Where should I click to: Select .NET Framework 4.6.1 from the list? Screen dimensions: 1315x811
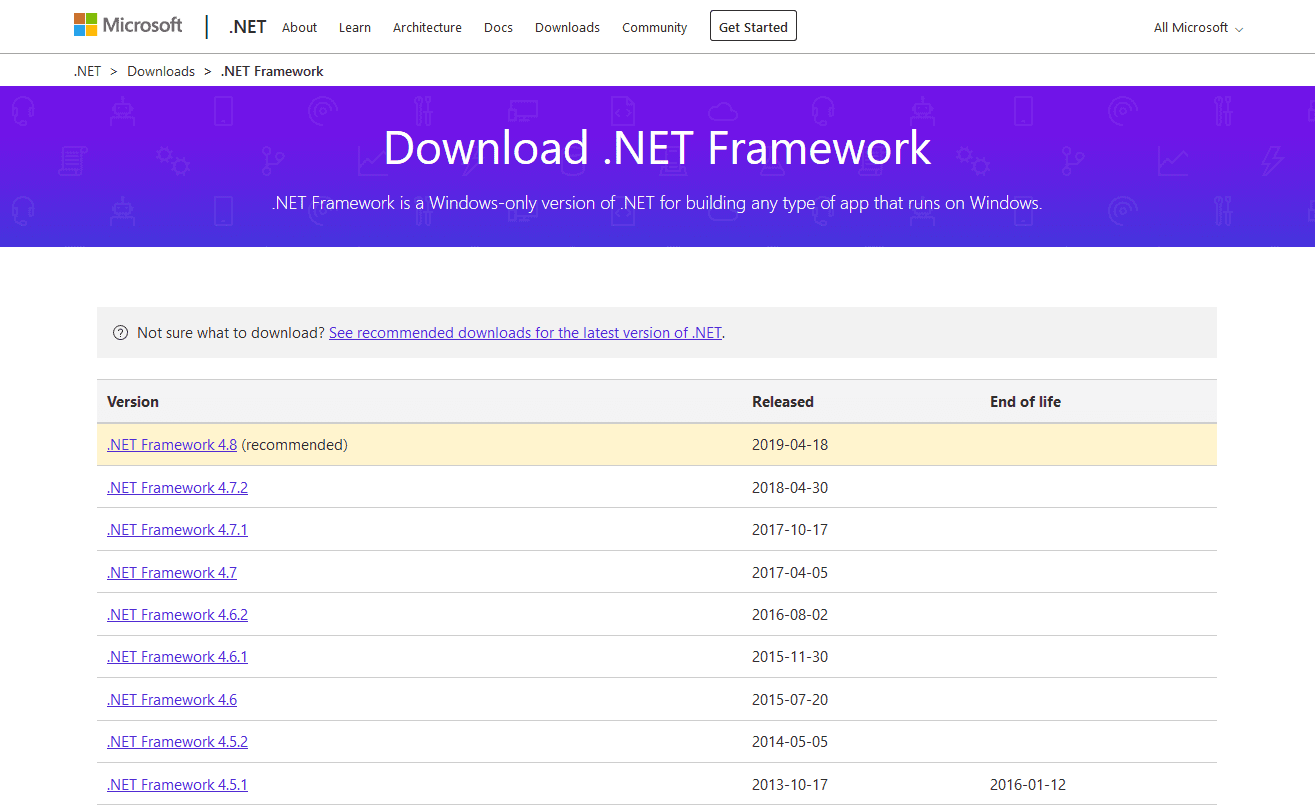tap(177, 656)
